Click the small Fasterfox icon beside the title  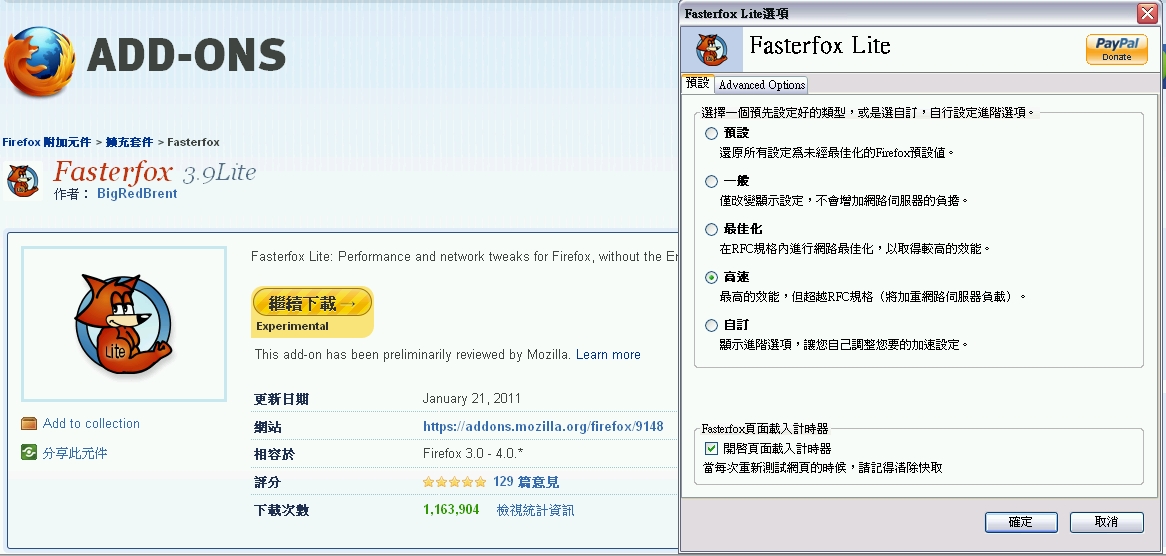coord(23,180)
